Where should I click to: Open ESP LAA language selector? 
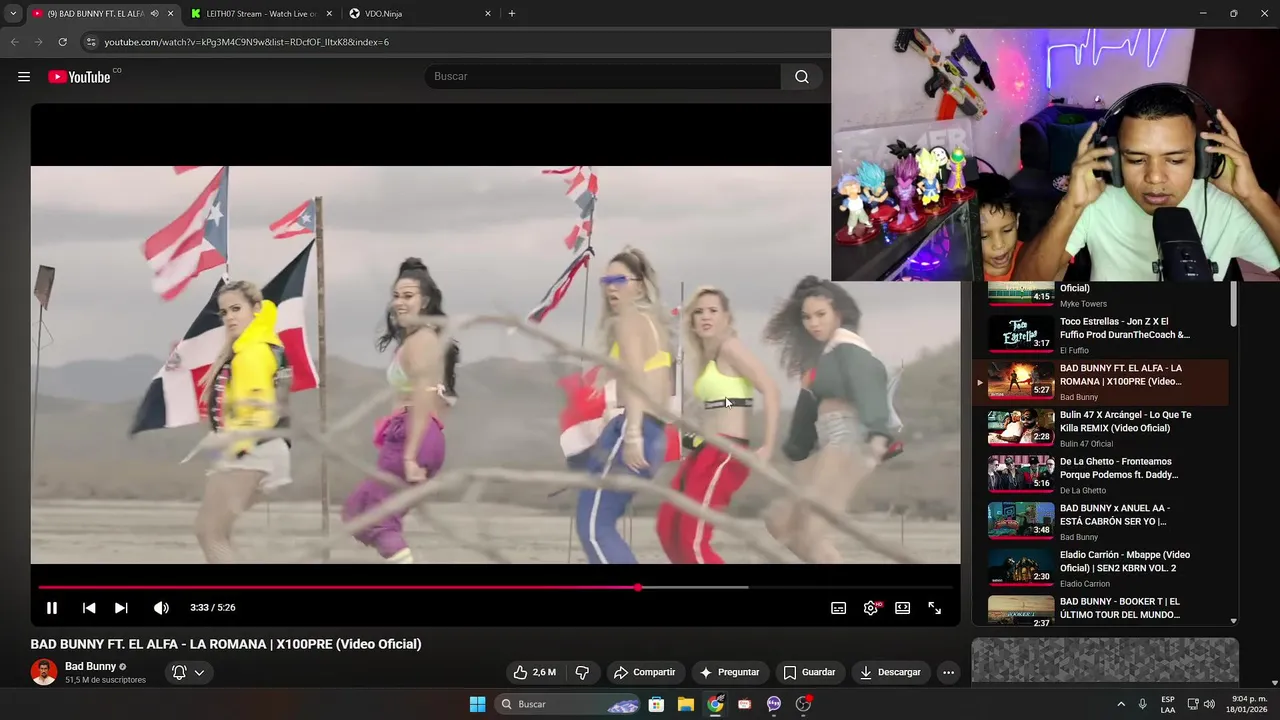pyautogui.click(x=1168, y=704)
